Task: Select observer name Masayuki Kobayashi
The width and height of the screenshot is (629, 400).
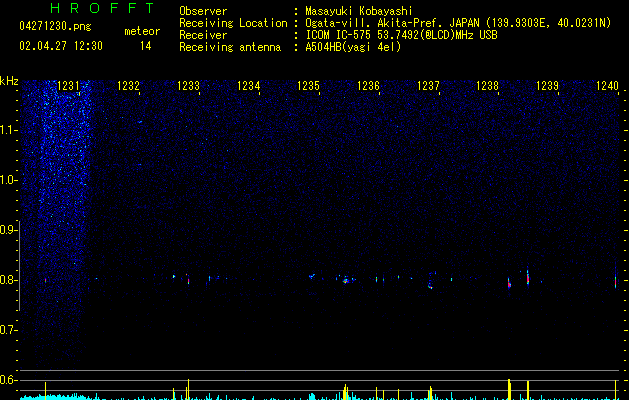Action: click(359, 11)
